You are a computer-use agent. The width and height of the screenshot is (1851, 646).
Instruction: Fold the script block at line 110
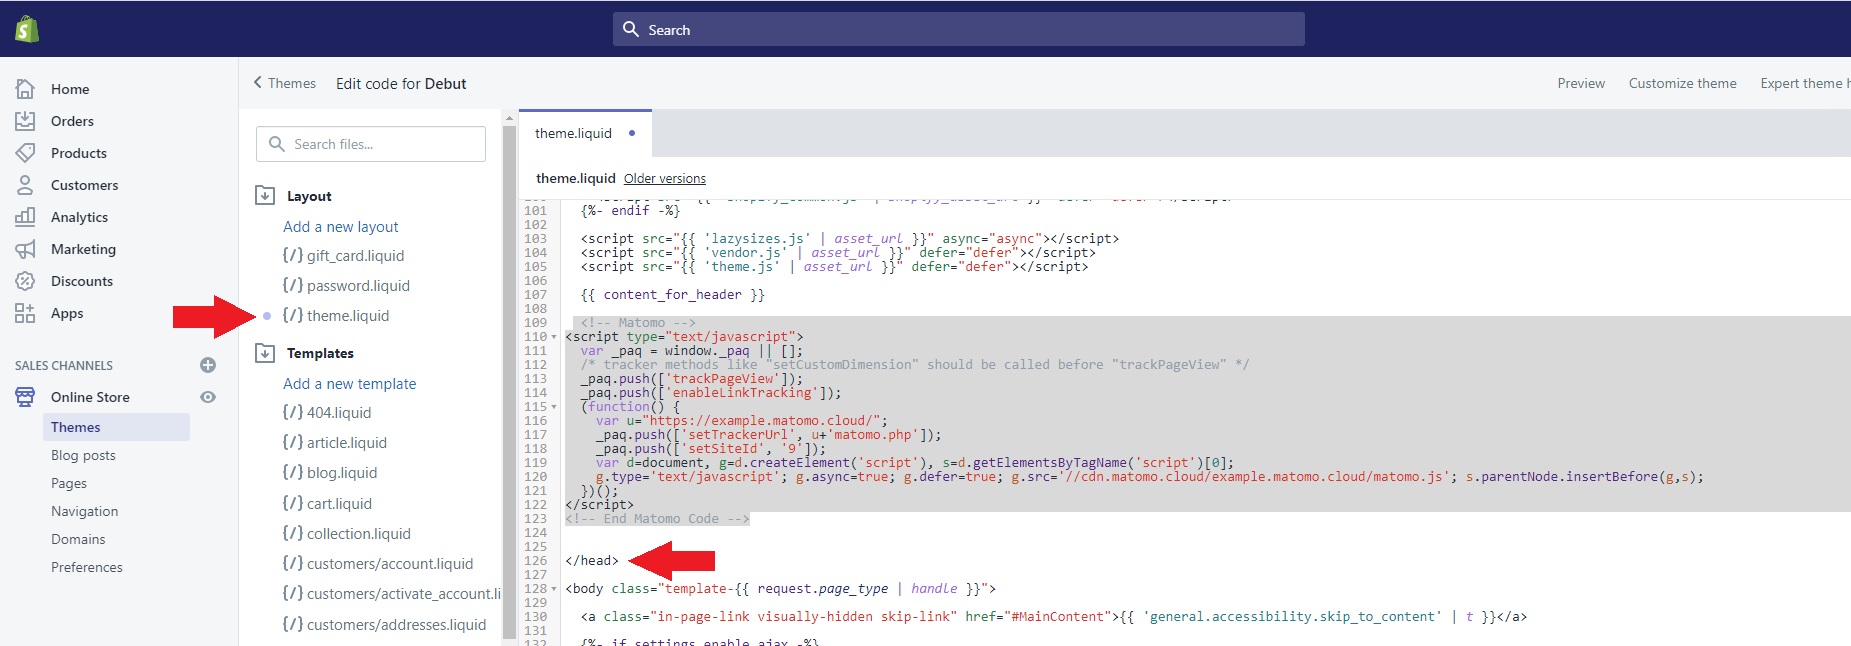[554, 337]
